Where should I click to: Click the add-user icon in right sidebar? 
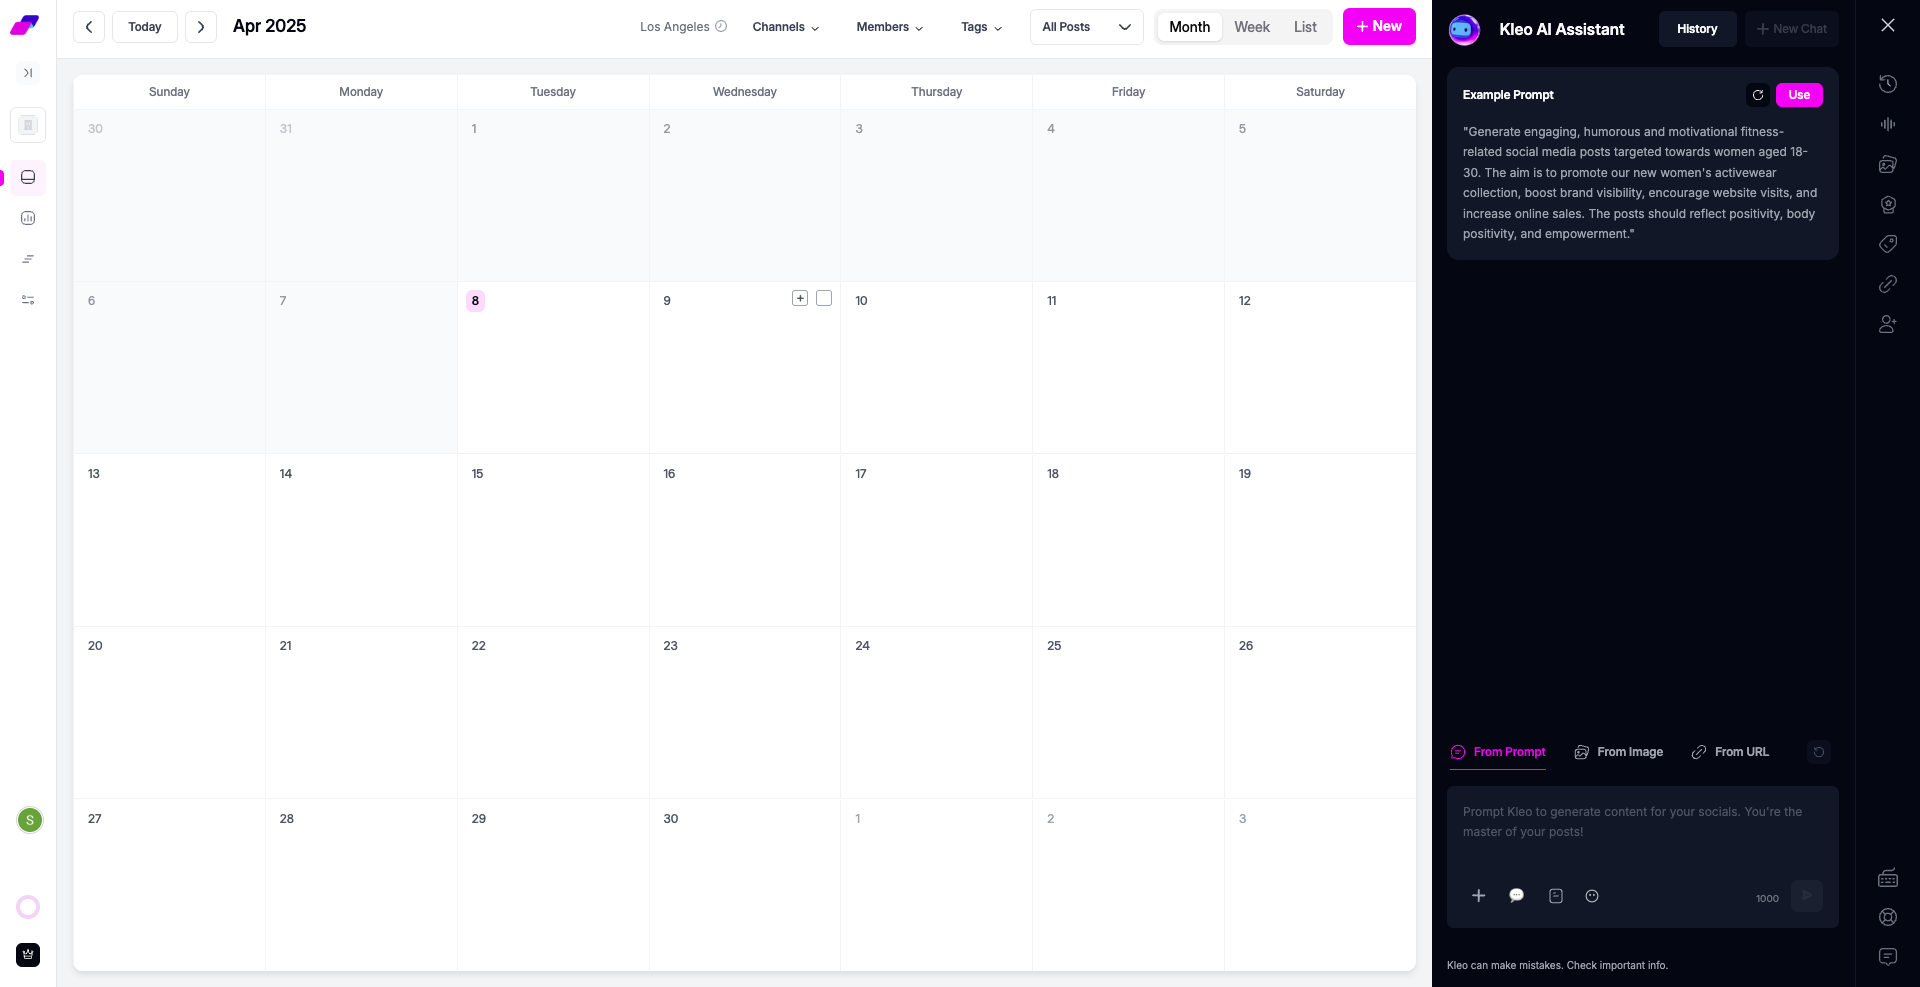(1887, 324)
